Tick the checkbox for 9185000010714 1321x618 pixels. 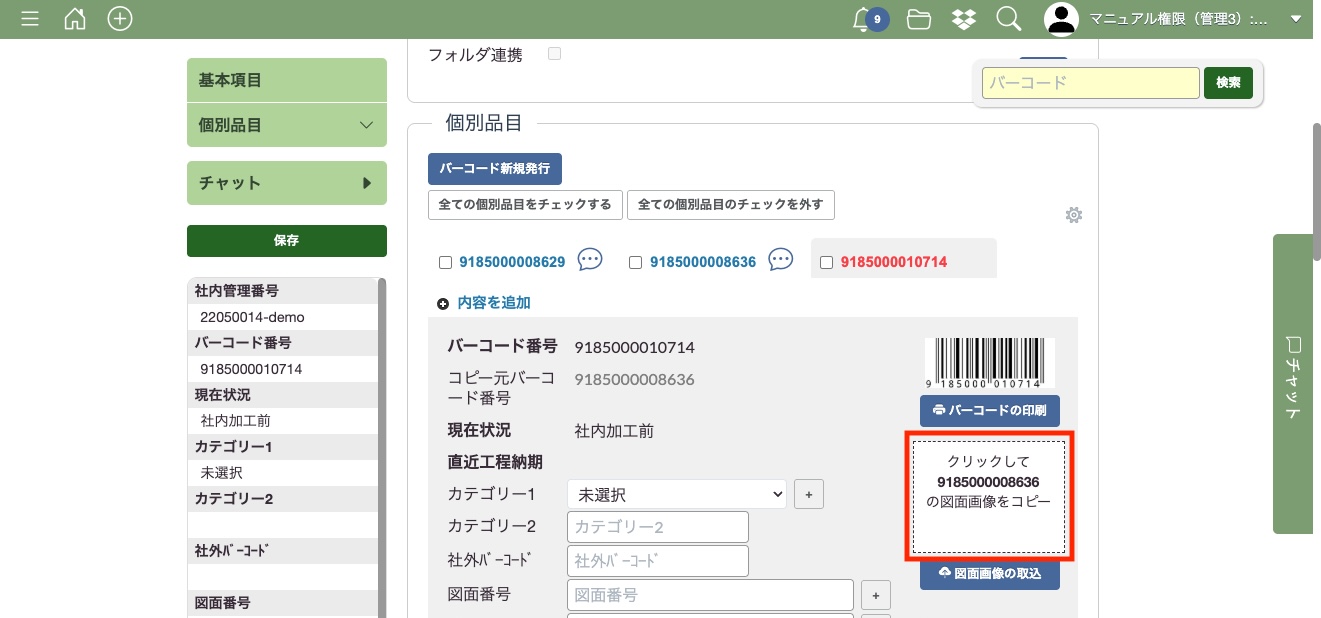point(826,263)
